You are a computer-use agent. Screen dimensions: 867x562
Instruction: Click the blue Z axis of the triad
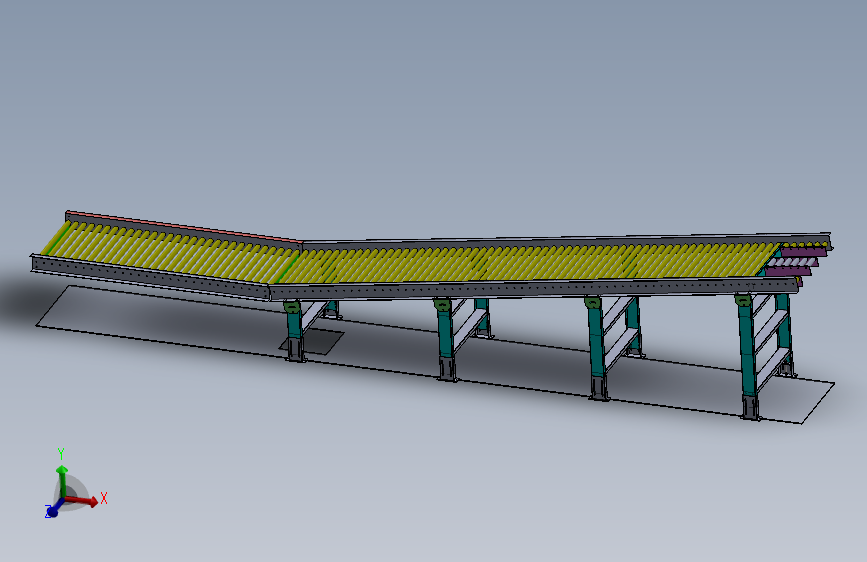pos(53,509)
